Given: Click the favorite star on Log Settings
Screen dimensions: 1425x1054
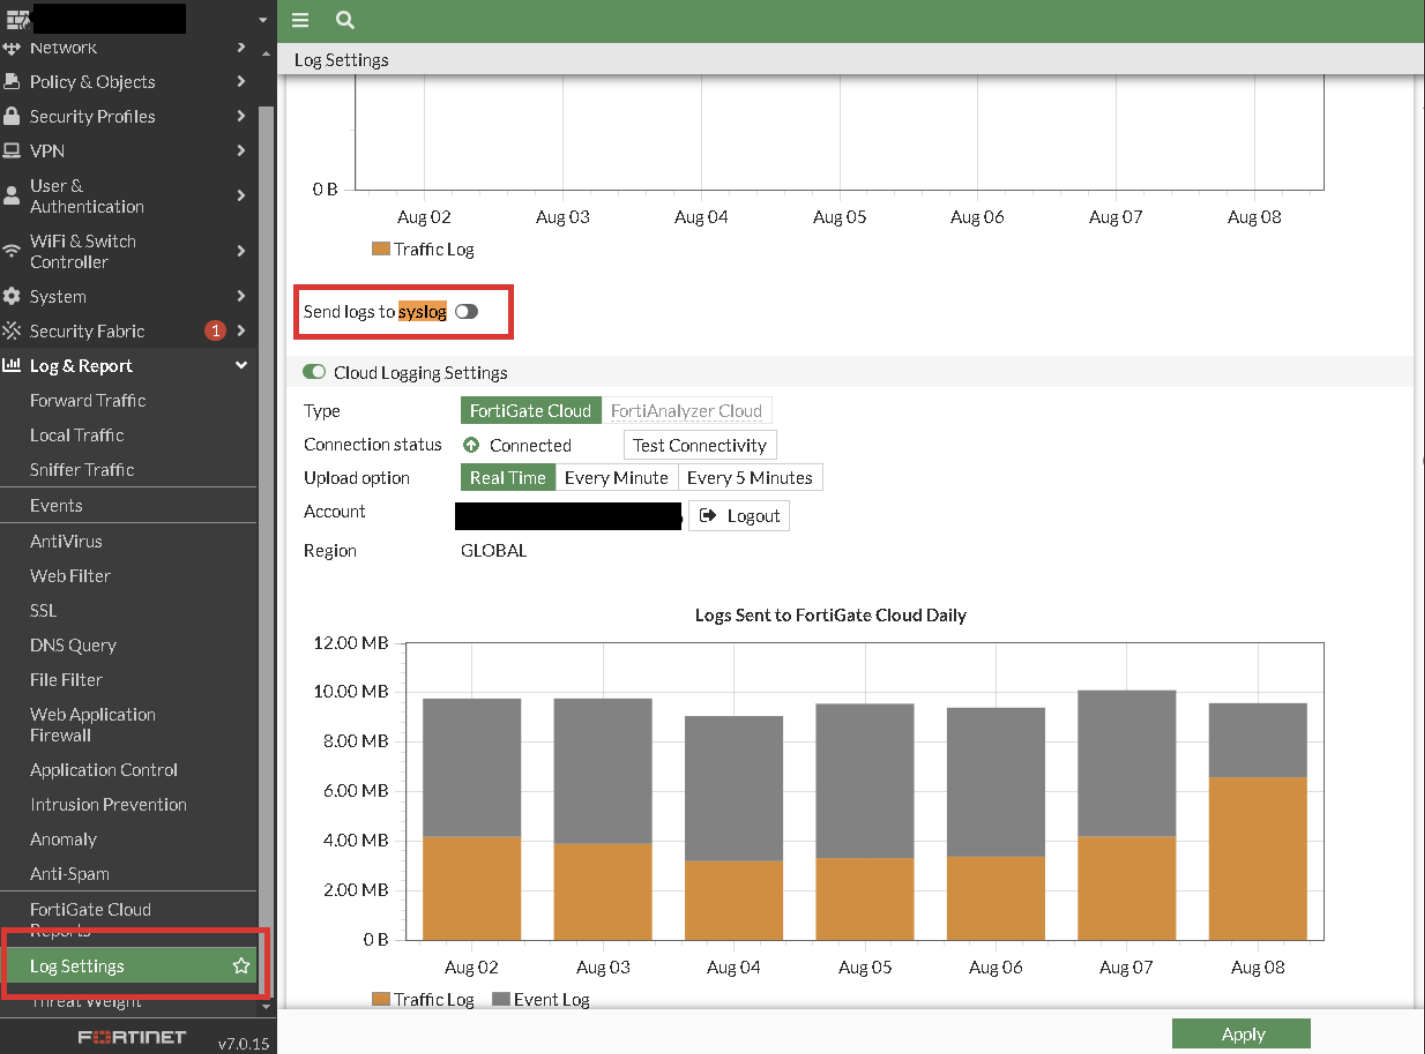Looking at the screenshot, I should click(241, 966).
